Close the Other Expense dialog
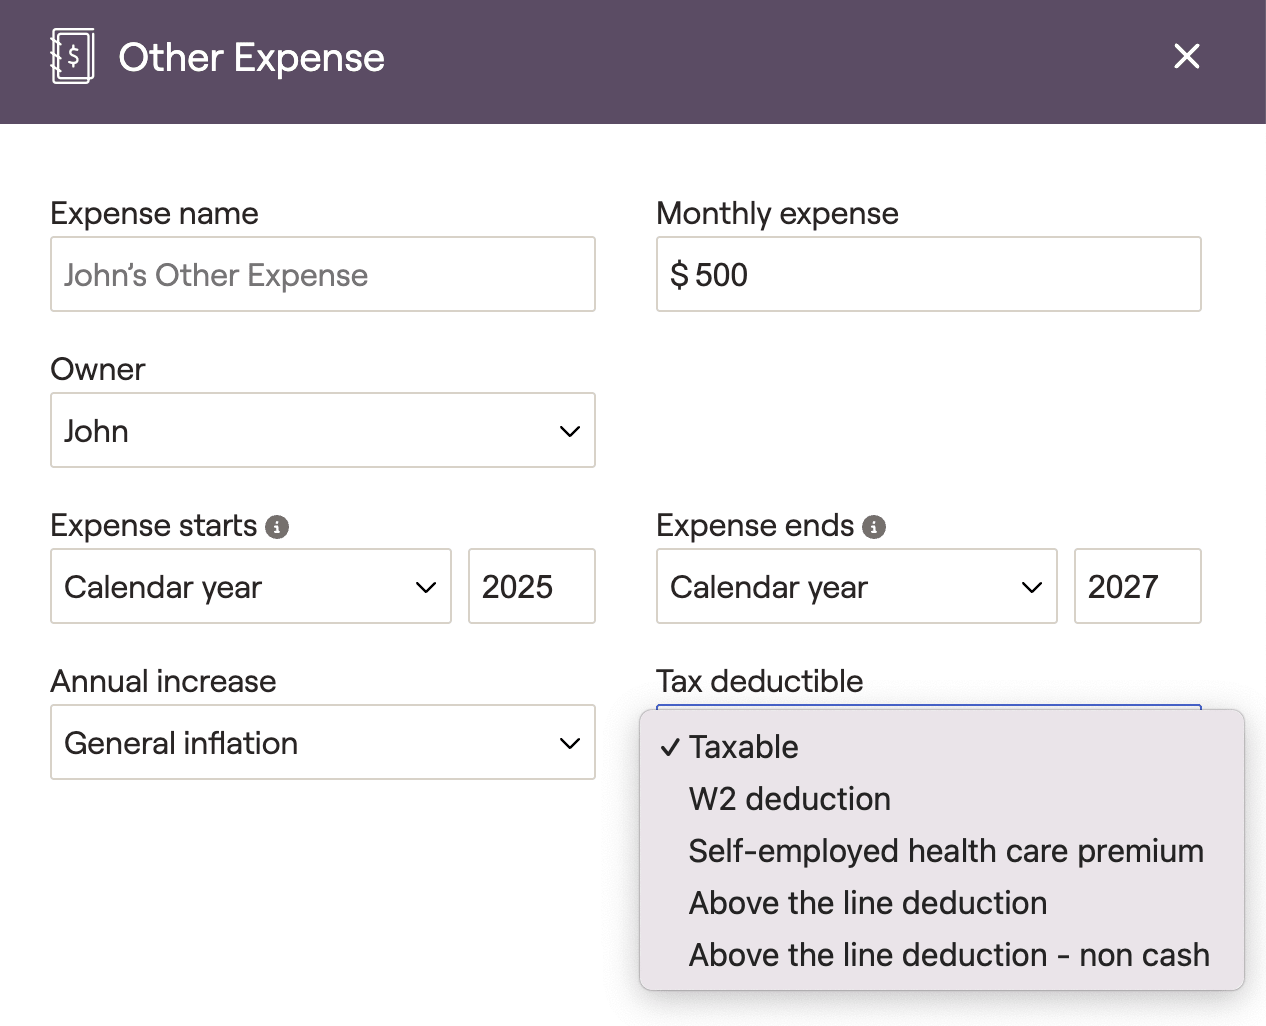The height and width of the screenshot is (1026, 1266). click(1186, 57)
